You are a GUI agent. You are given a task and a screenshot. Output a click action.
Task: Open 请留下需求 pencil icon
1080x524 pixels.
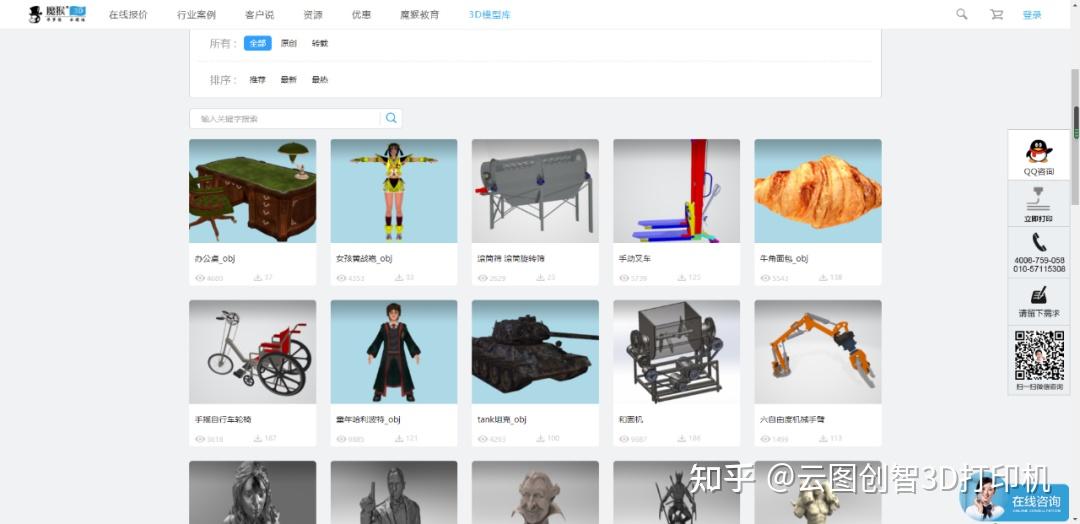point(1039,295)
